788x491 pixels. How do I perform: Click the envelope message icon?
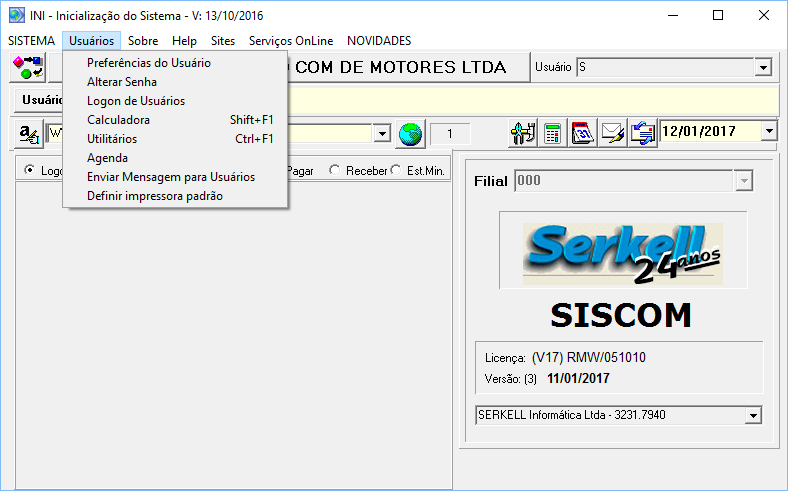point(613,134)
